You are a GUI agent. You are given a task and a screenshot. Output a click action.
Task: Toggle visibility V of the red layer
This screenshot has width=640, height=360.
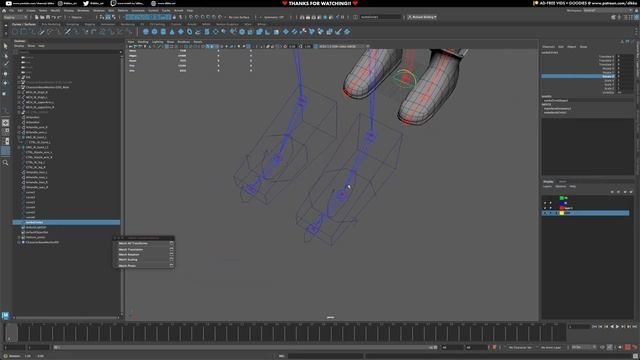545,208
